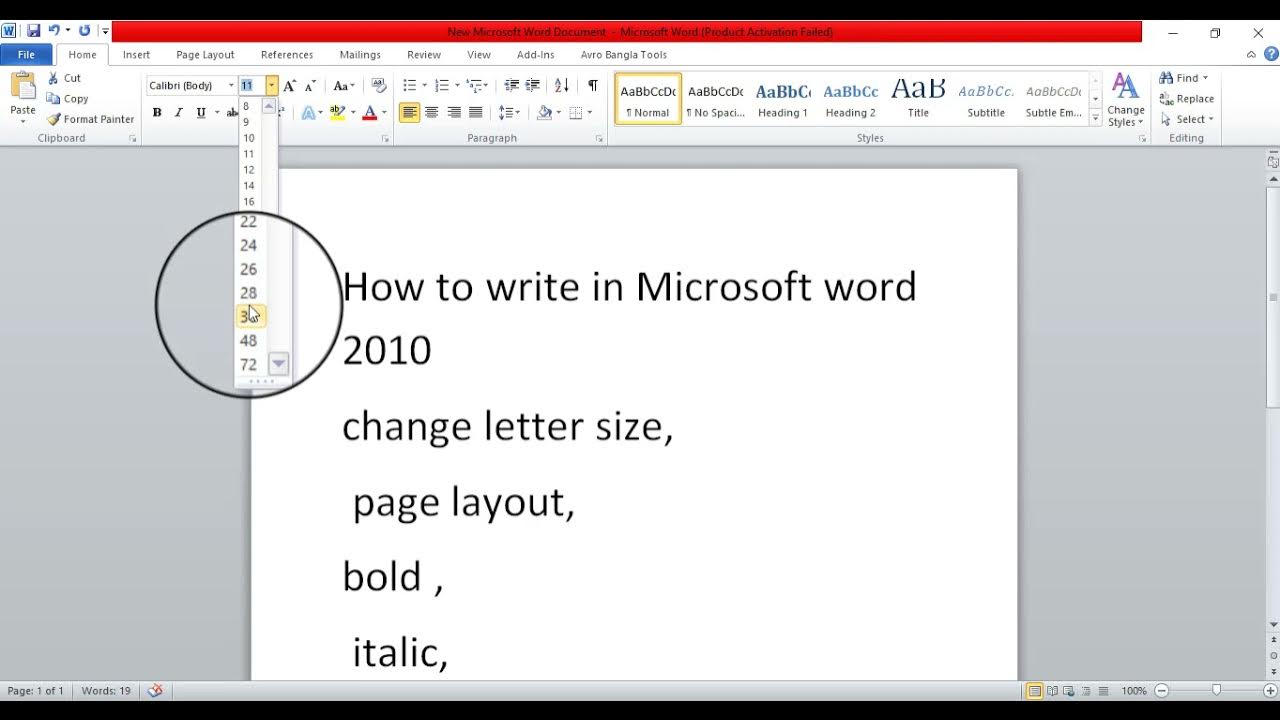
Task: Apply the Heading 1 style
Action: [x=782, y=98]
